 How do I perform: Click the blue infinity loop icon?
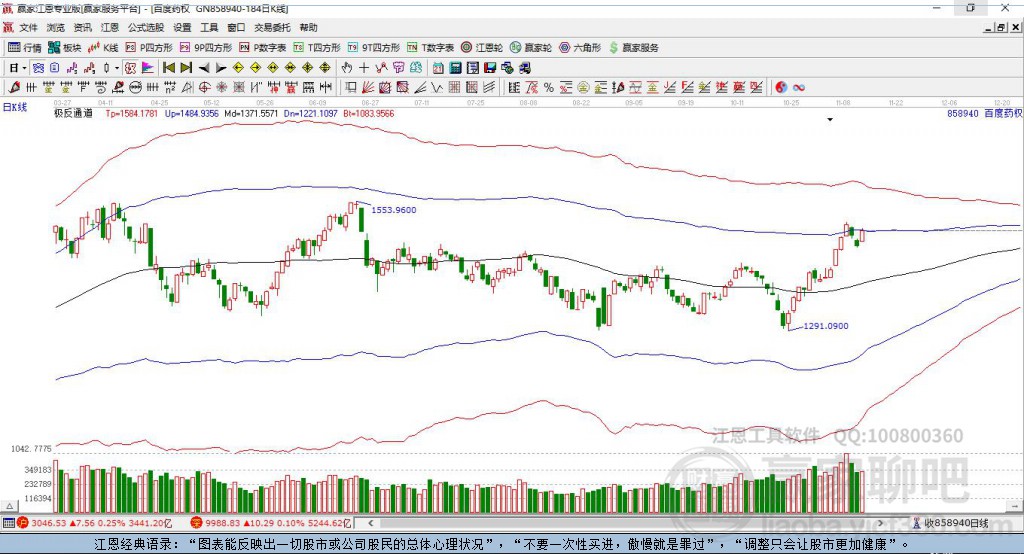[799, 87]
